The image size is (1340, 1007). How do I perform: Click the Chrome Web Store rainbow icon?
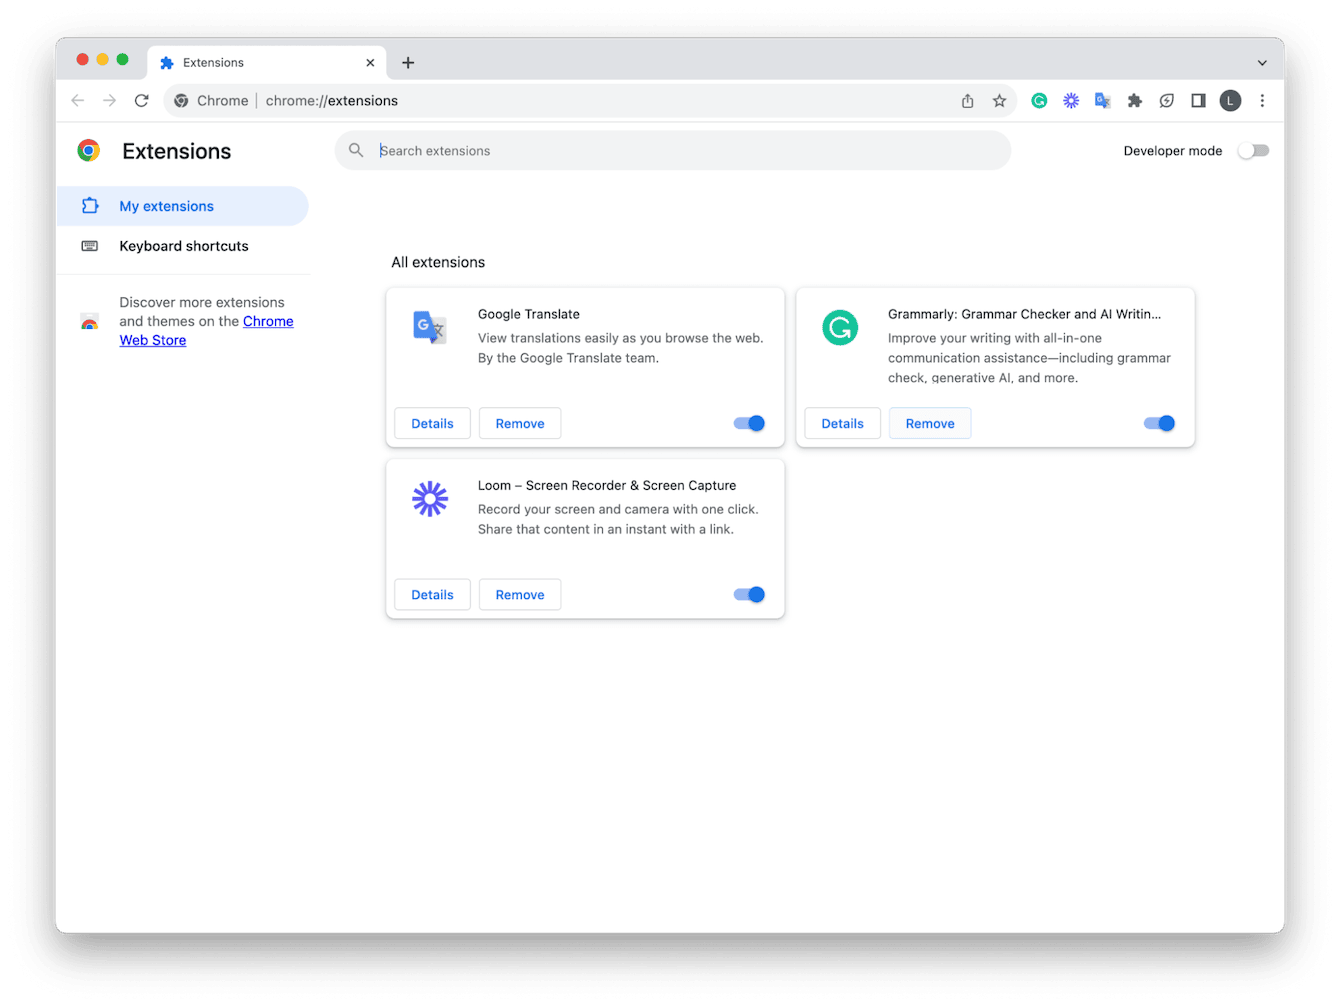[x=90, y=322]
